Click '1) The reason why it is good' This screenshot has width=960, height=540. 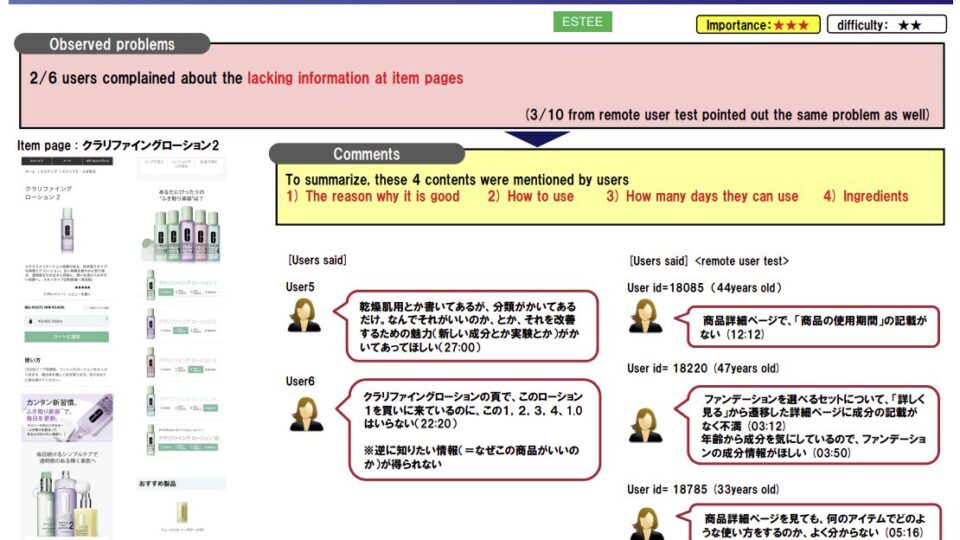pyautogui.click(x=373, y=197)
